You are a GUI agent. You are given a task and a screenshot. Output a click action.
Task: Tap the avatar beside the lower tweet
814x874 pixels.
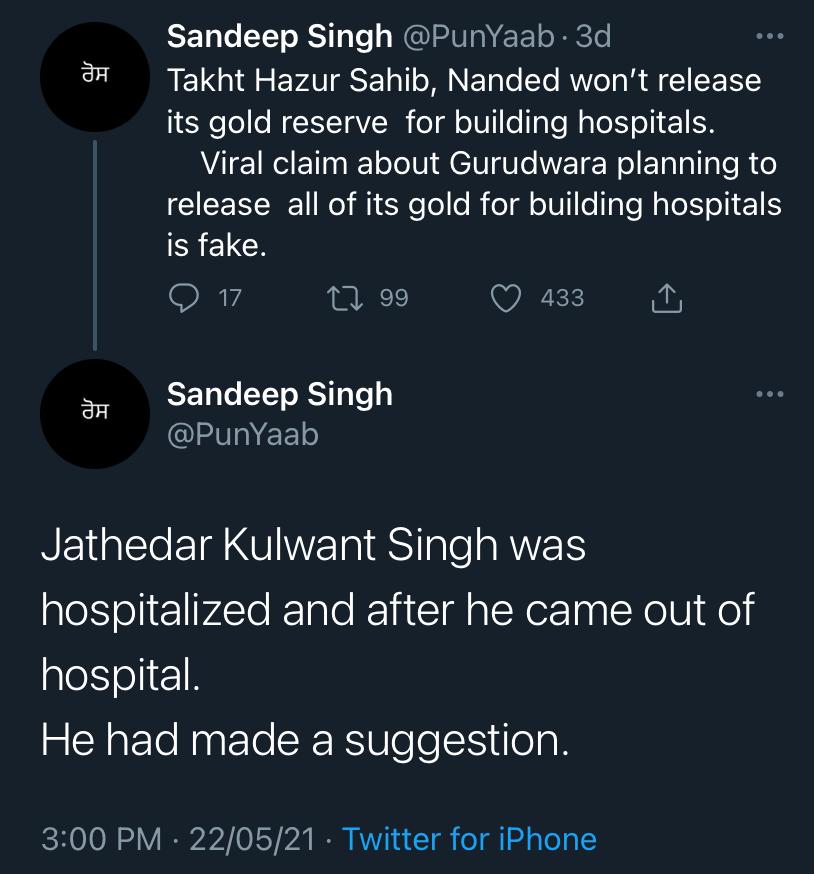[x=95, y=413]
